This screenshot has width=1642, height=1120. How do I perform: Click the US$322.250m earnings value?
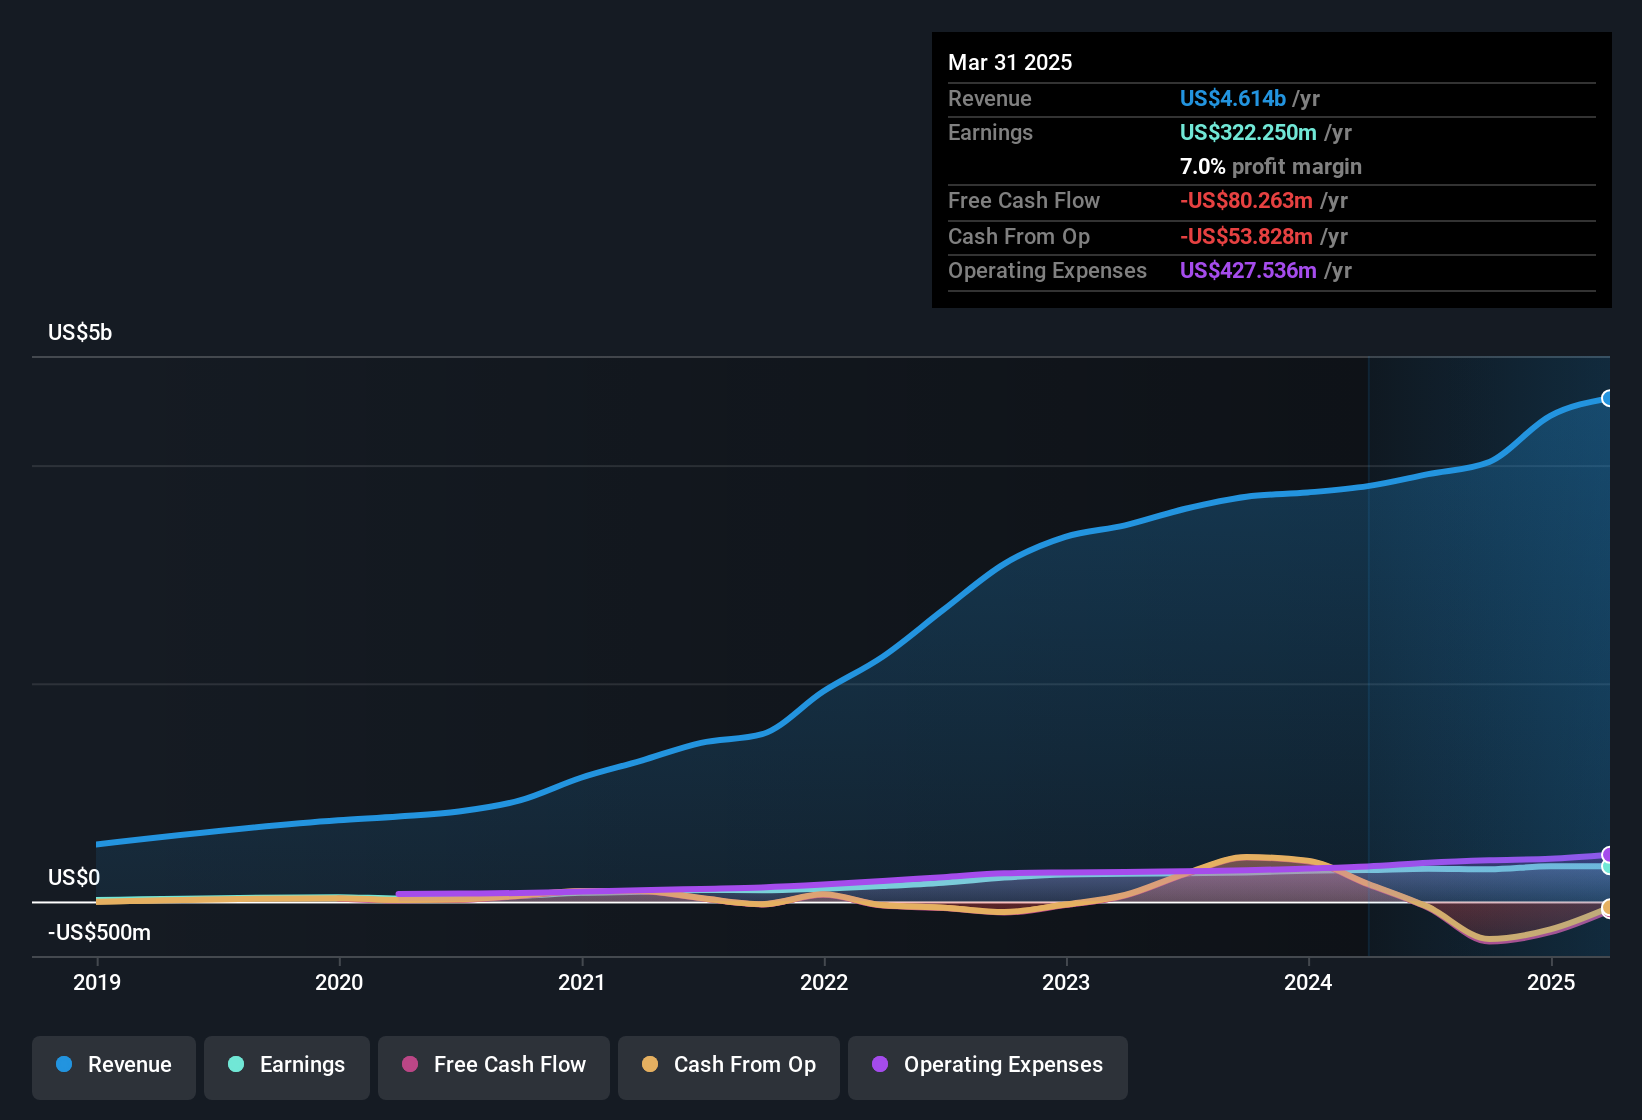click(1248, 132)
